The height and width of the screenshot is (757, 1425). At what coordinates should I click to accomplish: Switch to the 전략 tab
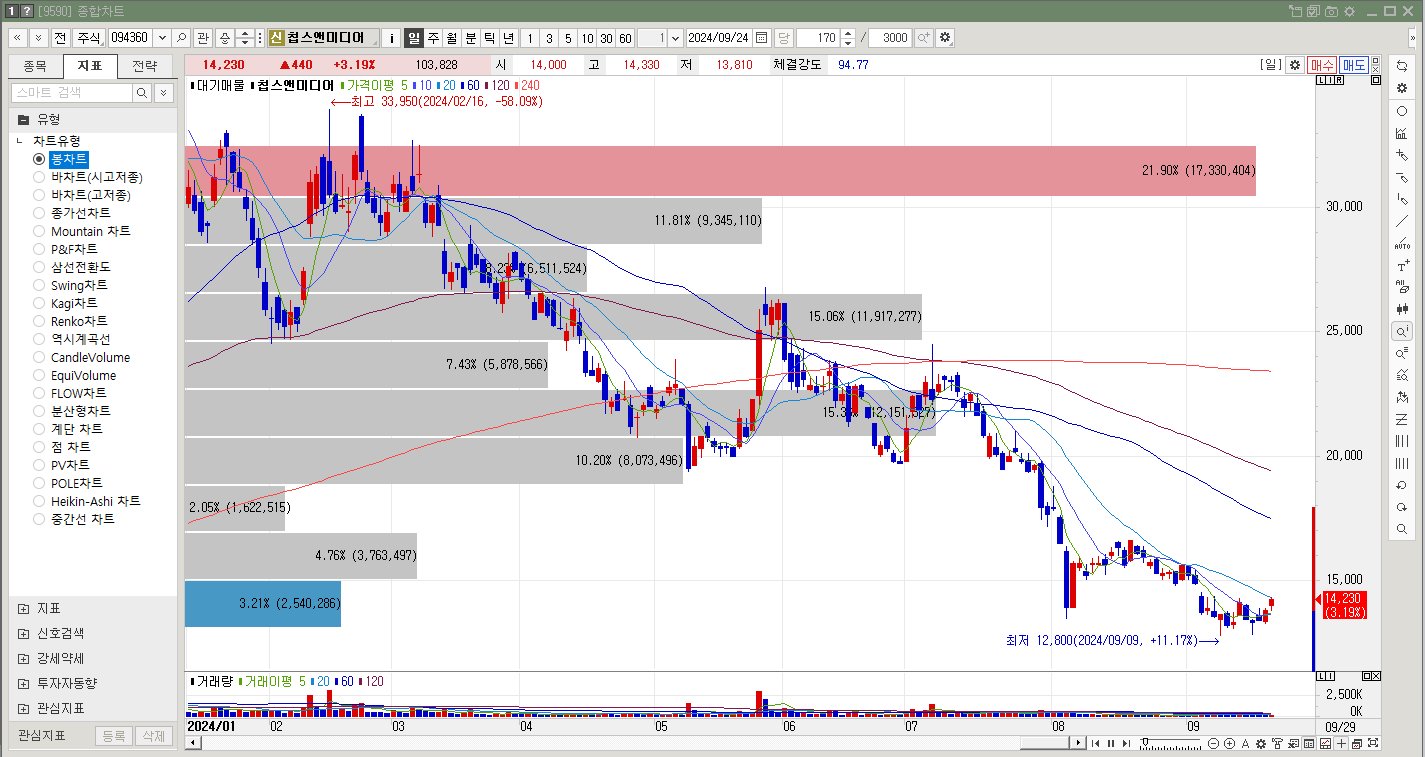pyautogui.click(x=144, y=66)
